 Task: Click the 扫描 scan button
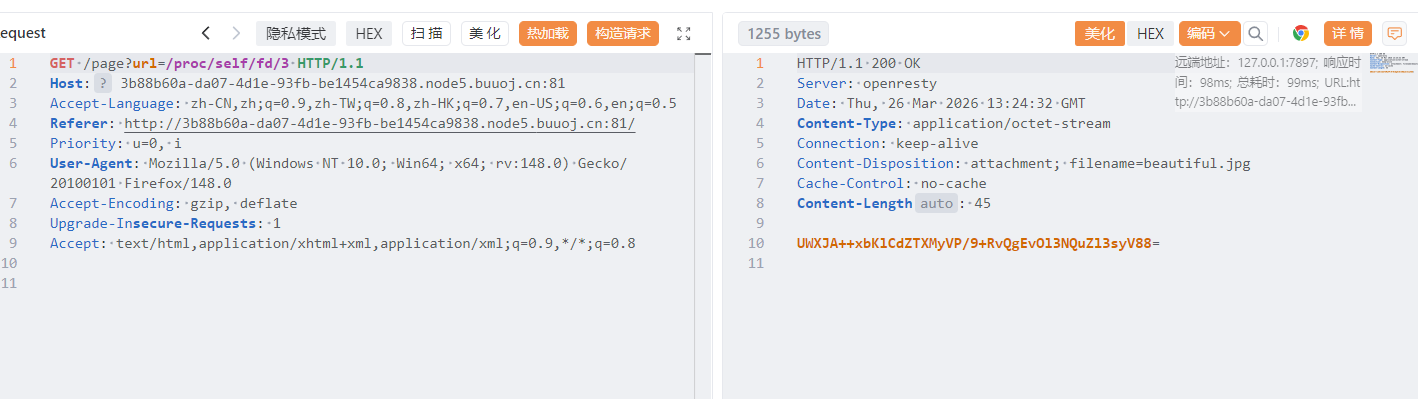[x=427, y=33]
